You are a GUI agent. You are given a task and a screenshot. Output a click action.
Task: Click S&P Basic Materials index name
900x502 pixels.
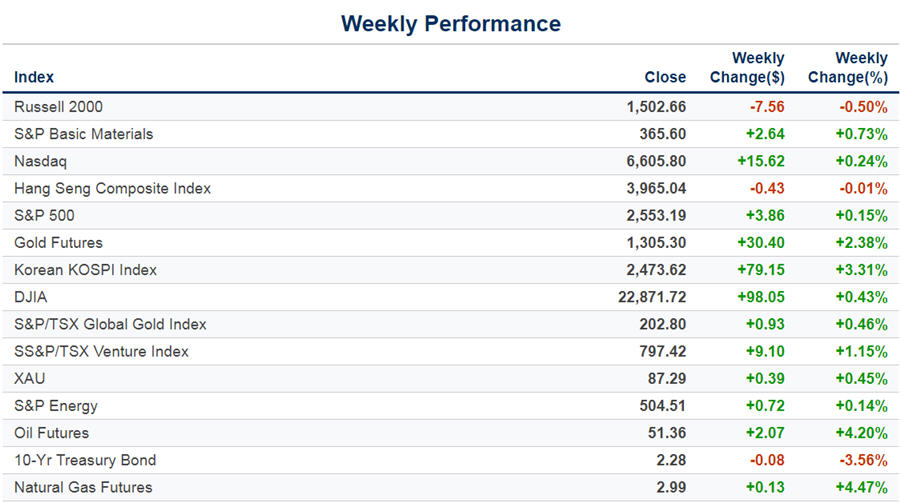pyautogui.click(x=84, y=134)
